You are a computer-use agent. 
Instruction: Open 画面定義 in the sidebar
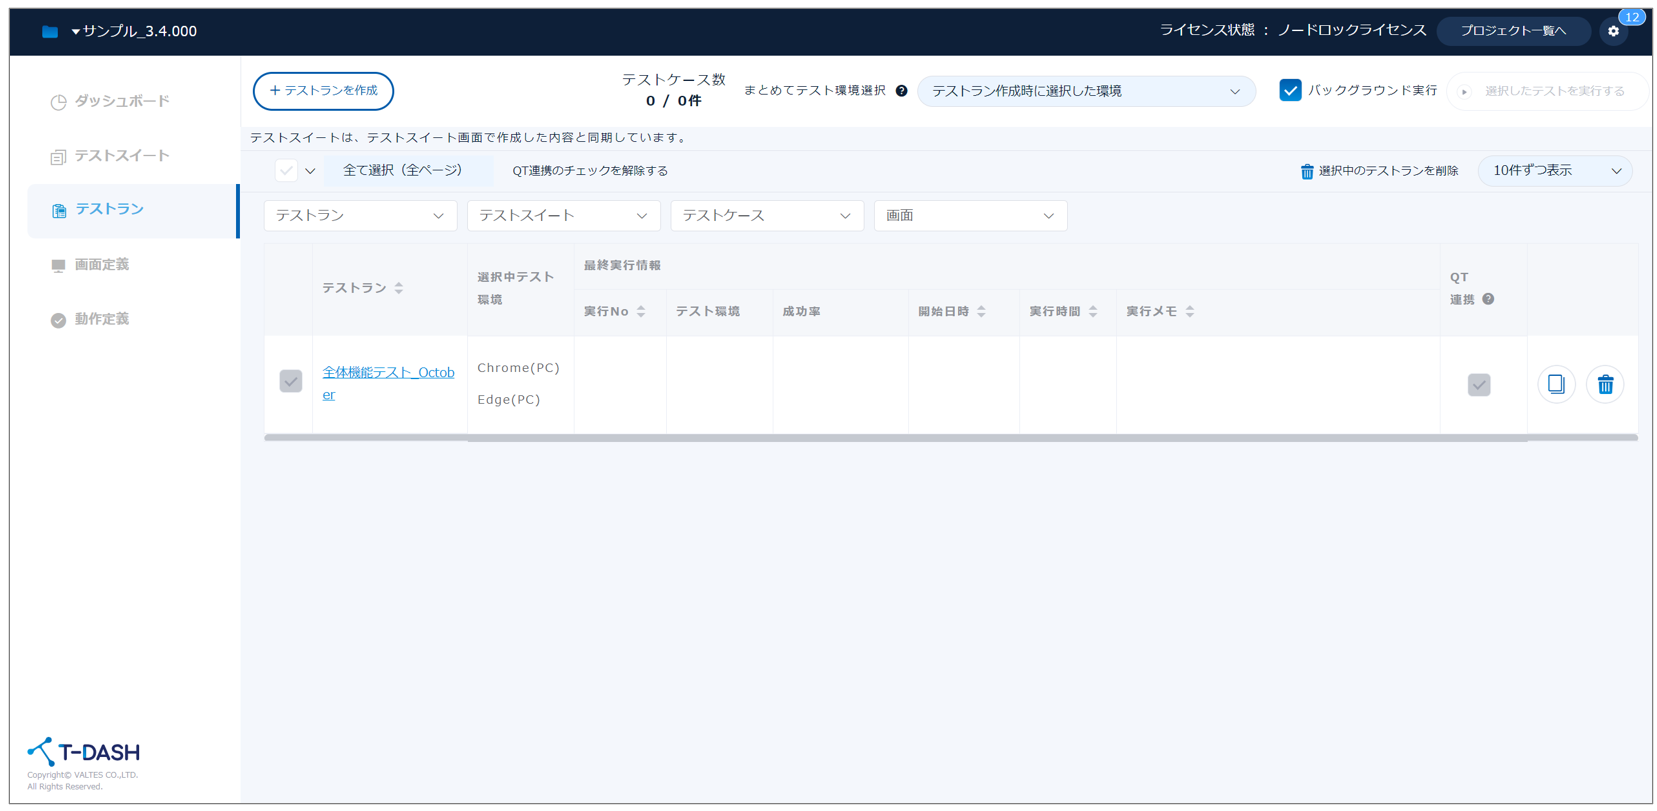click(x=101, y=265)
